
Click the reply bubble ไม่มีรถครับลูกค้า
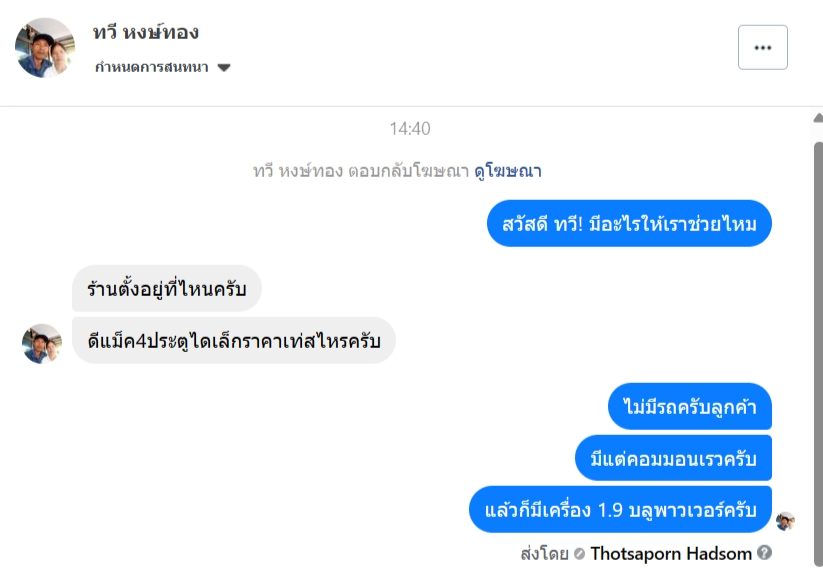690,406
